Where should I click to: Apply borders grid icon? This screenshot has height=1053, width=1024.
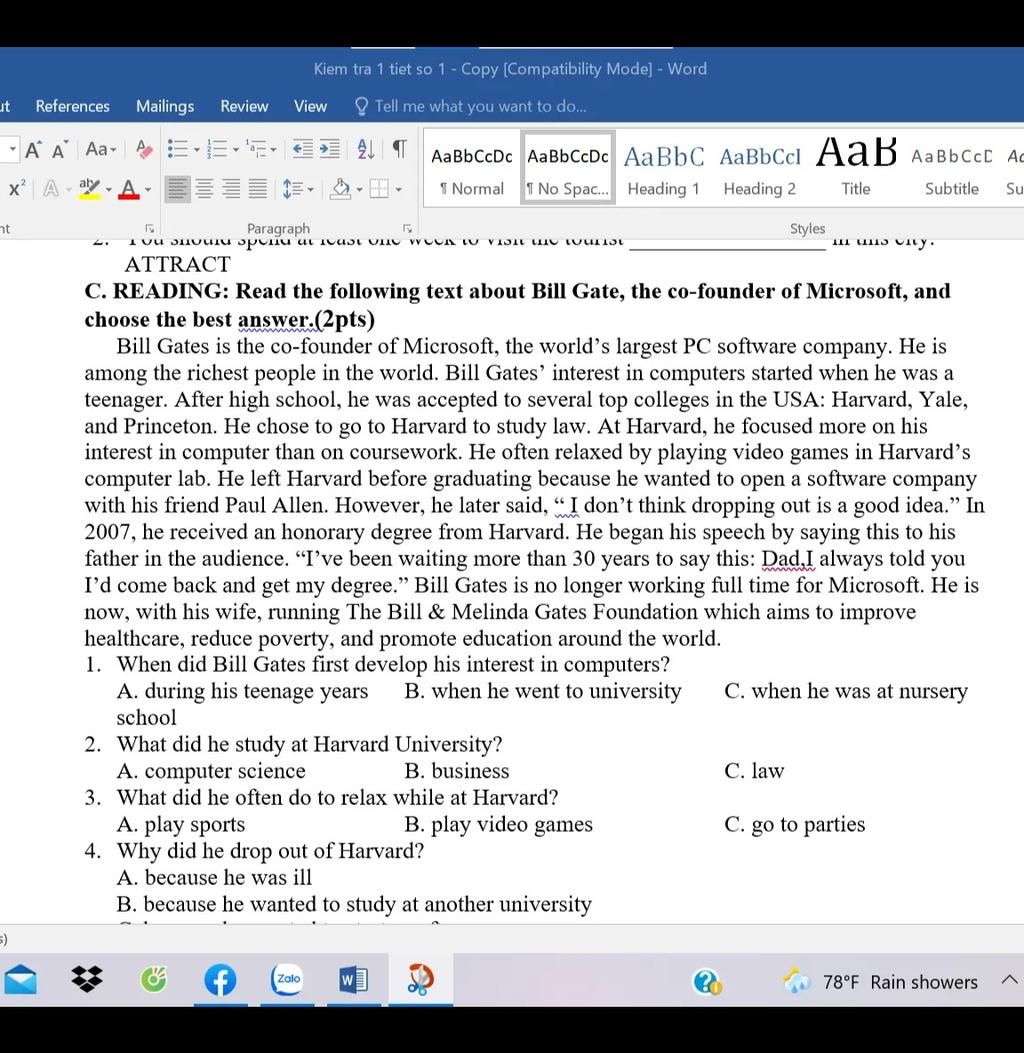pos(379,189)
